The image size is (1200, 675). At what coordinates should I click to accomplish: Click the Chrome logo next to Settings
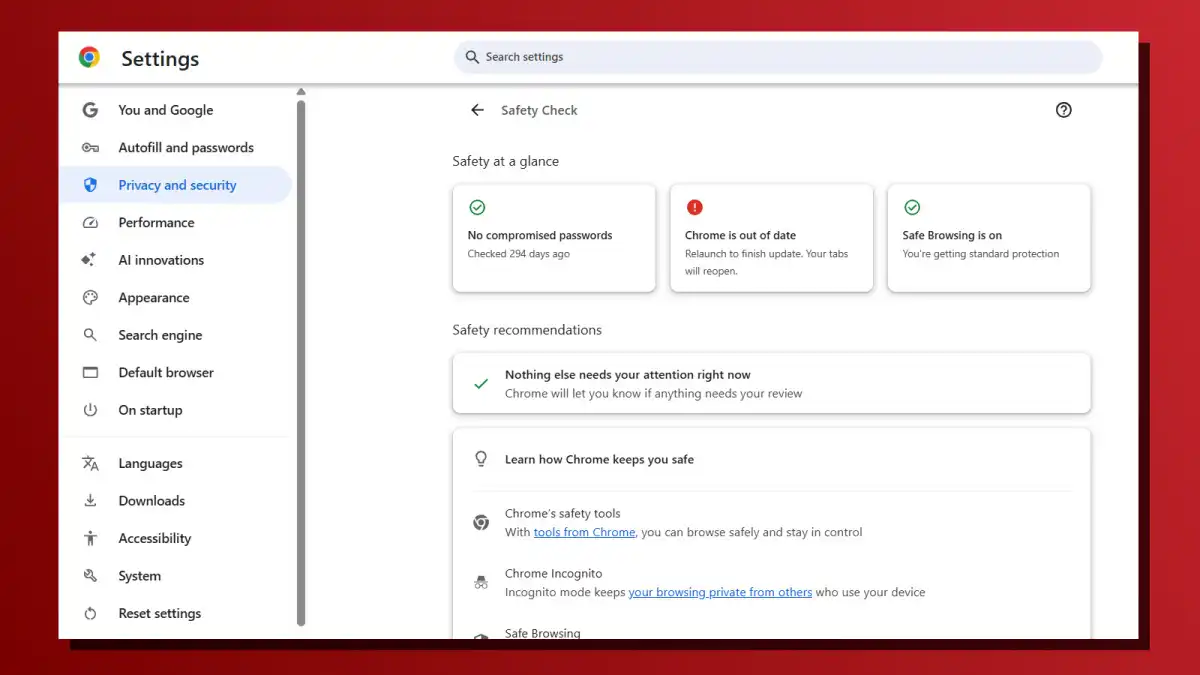(x=89, y=58)
